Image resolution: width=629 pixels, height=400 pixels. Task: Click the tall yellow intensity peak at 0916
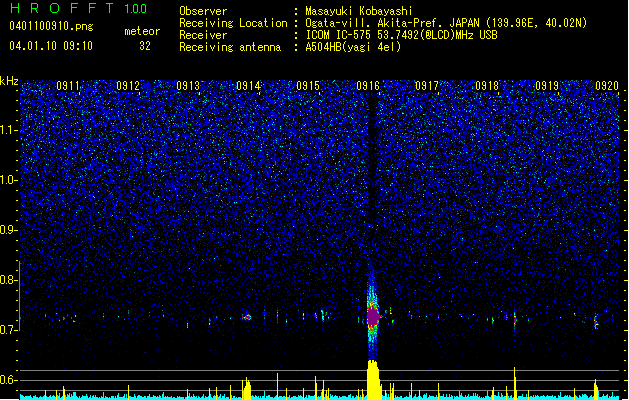click(x=373, y=380)
